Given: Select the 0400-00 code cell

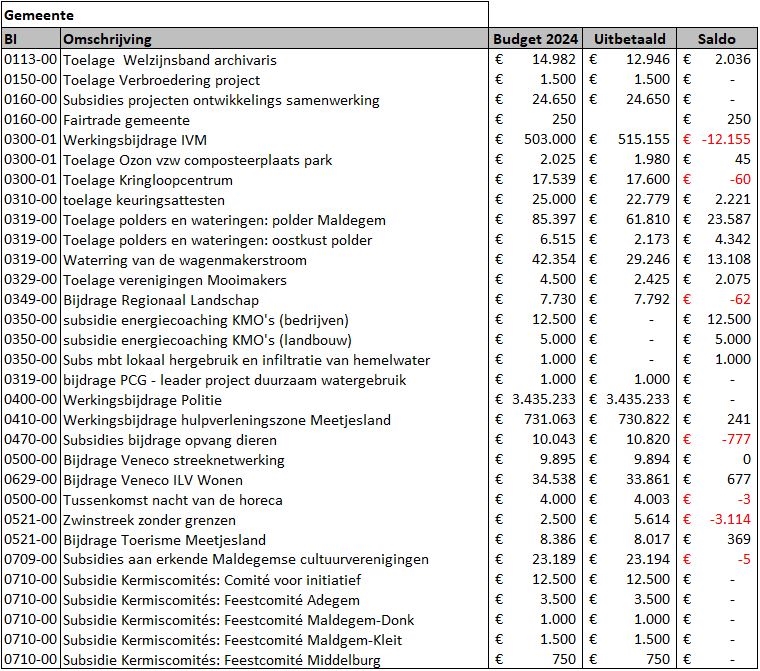Looking at the screenshot, I should (x=32, y=400).
